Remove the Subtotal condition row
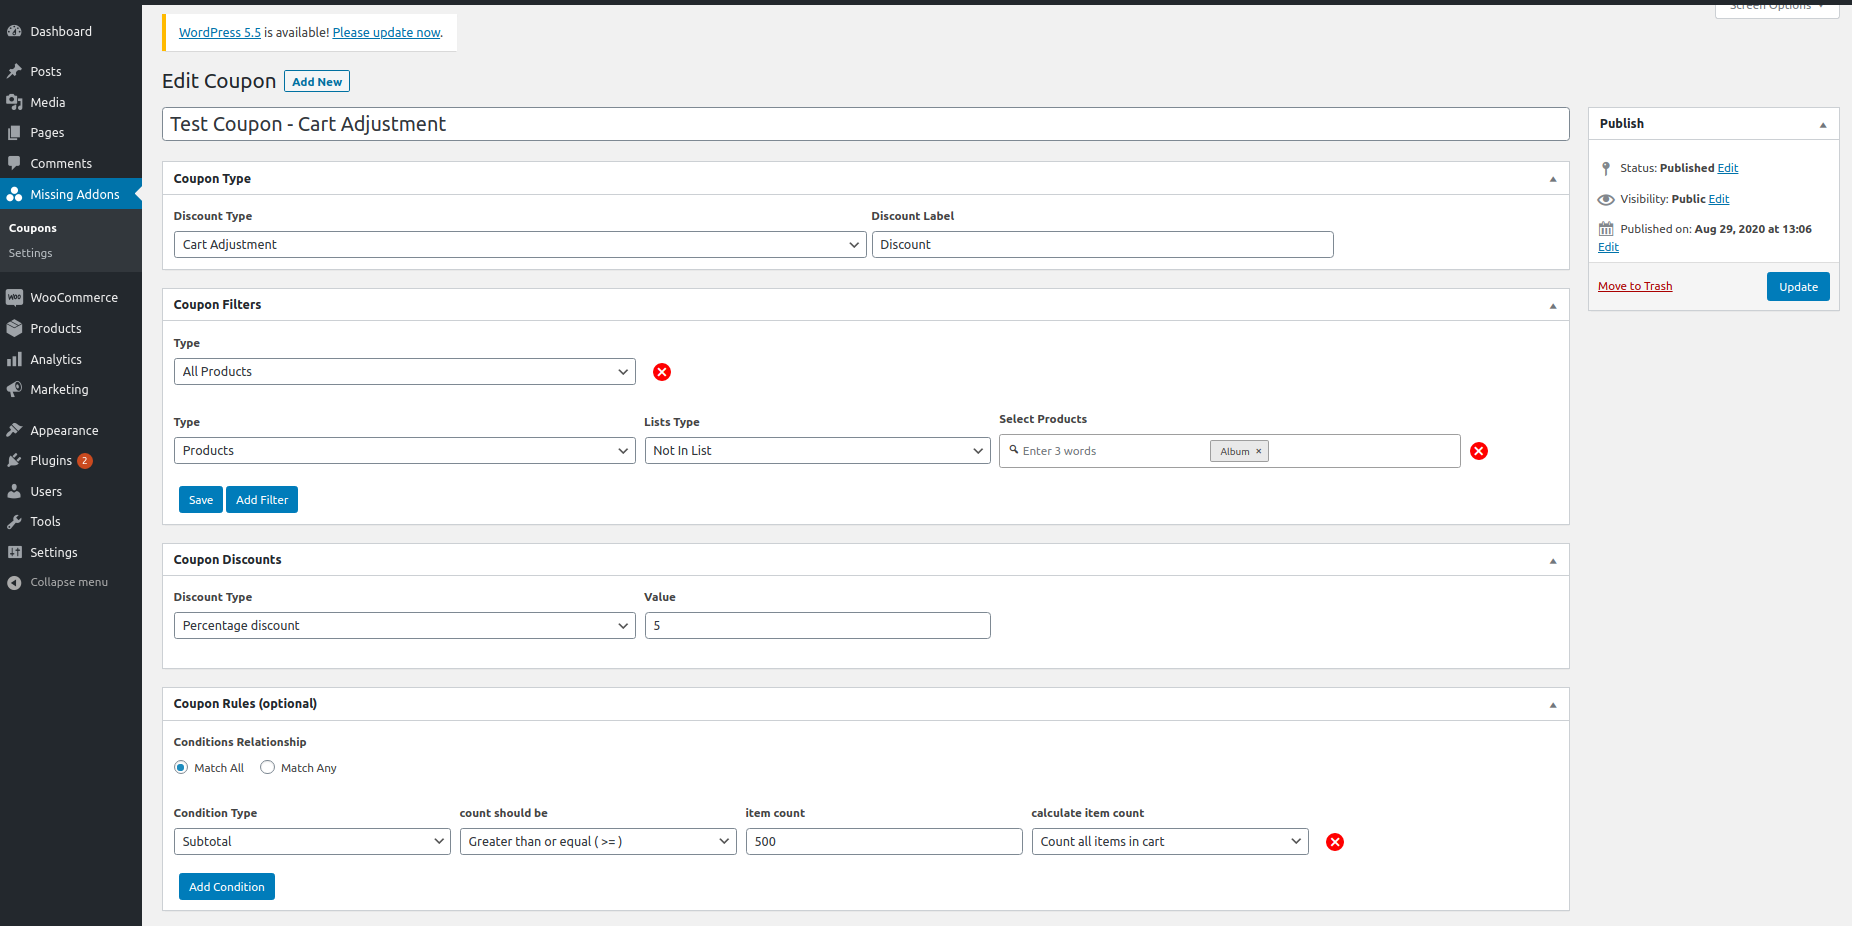 1335,842
